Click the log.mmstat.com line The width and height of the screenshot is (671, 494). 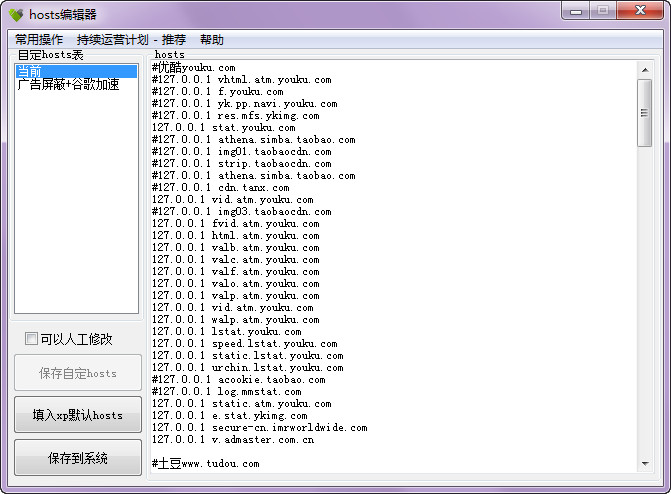pyautogui.click(x=227, y=391)
